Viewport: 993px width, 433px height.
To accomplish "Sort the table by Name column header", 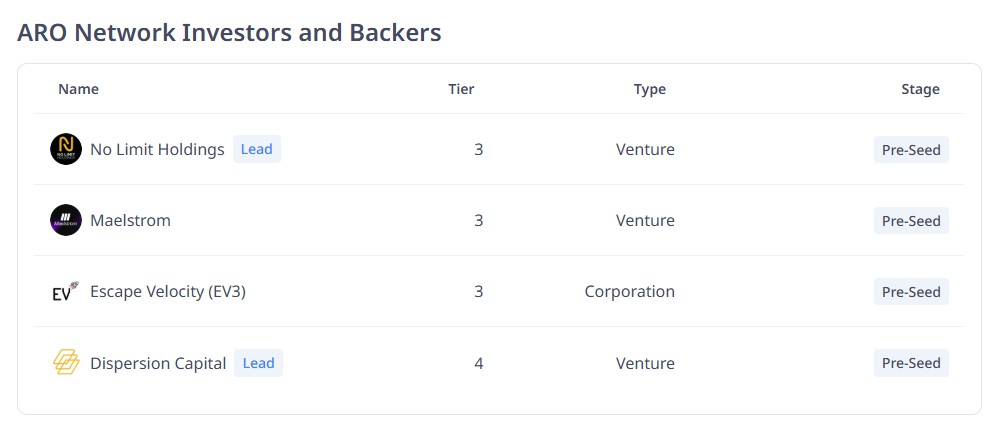I will click(78, 89).
